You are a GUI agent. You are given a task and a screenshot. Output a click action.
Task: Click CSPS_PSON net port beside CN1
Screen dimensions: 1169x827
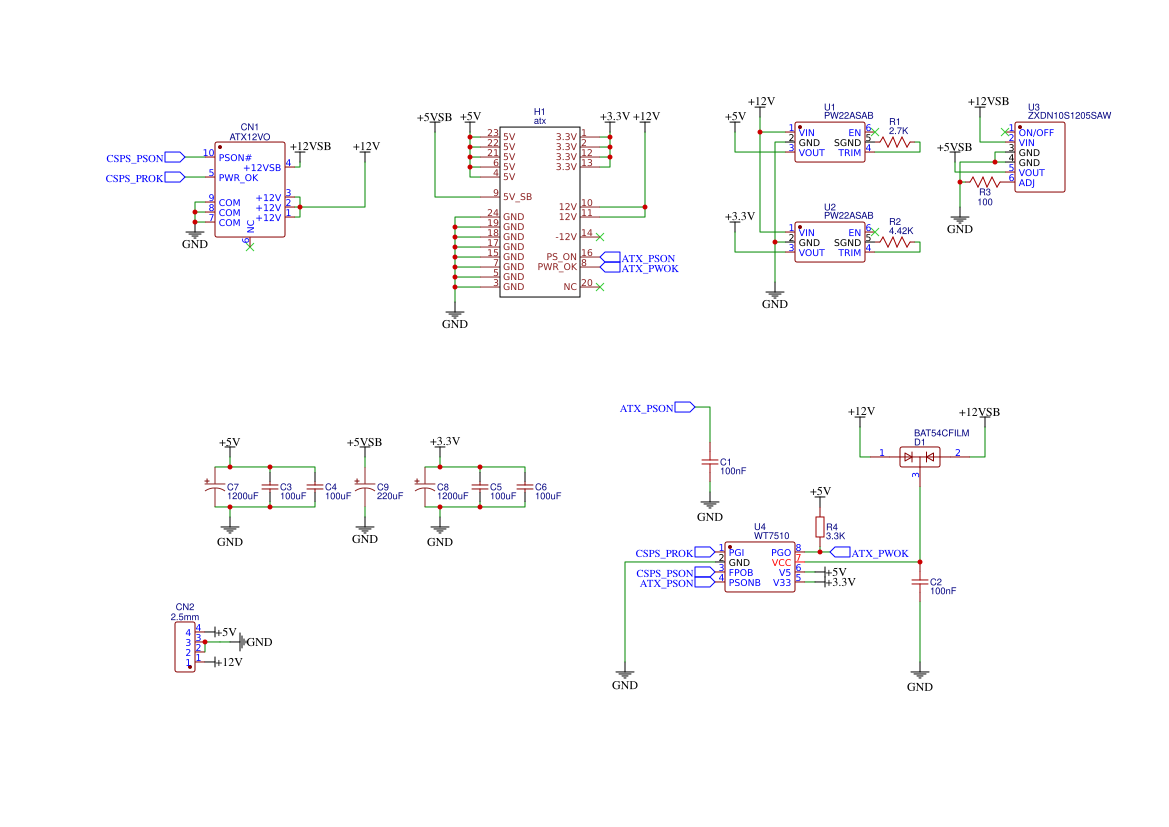[x=145, y=157]
